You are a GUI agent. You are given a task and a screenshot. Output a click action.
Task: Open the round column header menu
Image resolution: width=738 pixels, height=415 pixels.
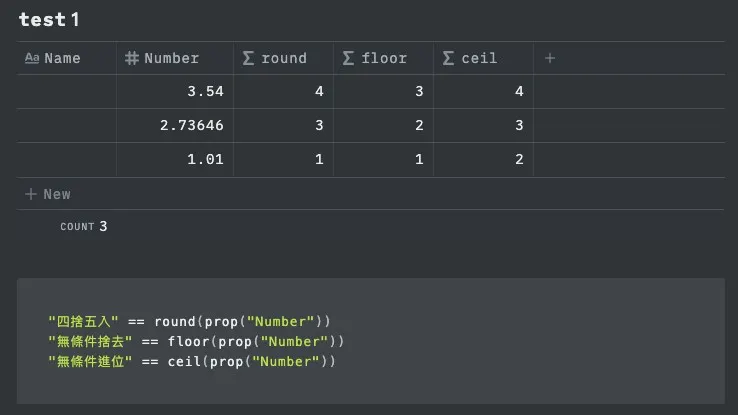pyautogui.click(x=284, y=58)
